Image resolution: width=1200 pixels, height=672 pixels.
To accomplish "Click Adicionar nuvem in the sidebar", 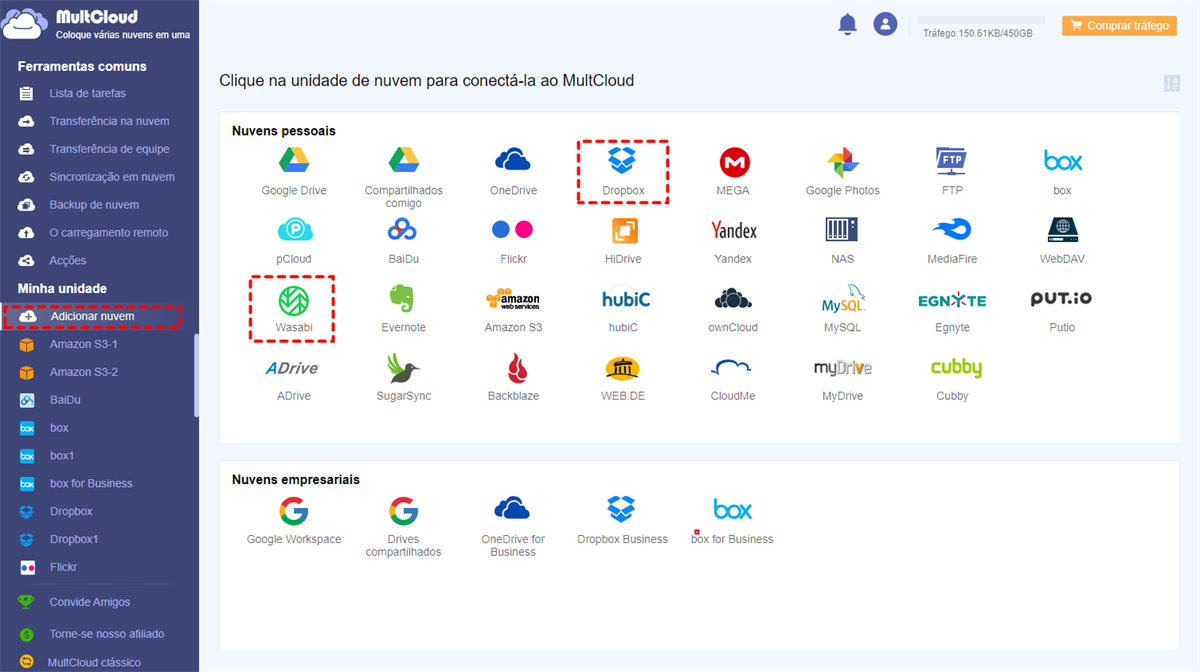I will [x=92, y=316].
